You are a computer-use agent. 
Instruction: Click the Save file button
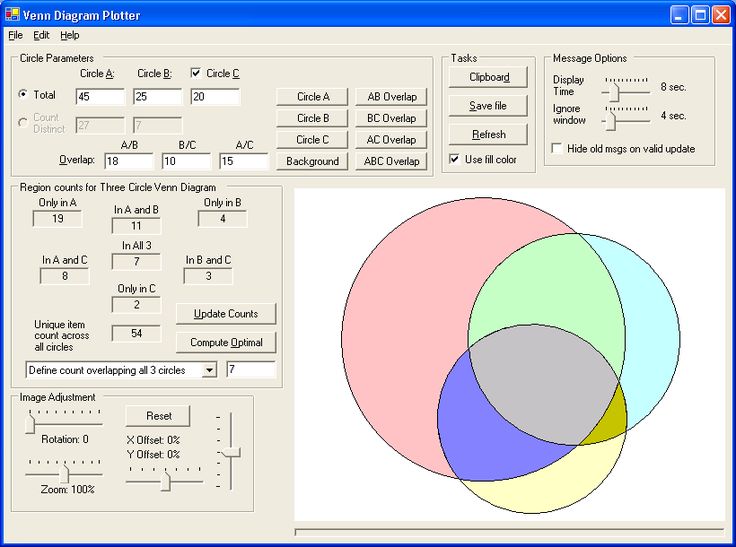[489, 106]
